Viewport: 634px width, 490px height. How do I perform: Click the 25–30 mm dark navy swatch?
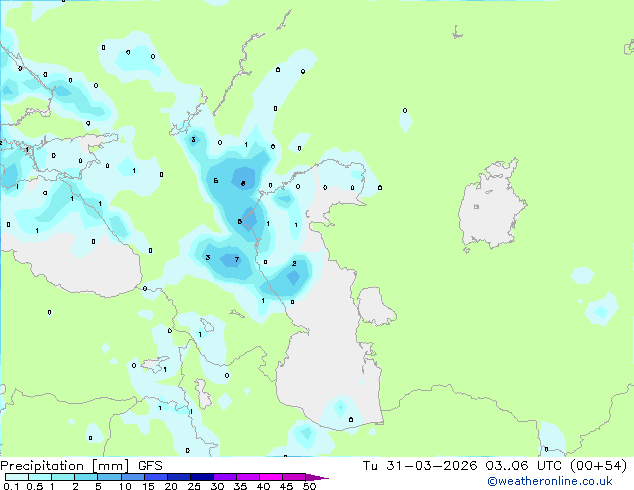pos(201,477)
